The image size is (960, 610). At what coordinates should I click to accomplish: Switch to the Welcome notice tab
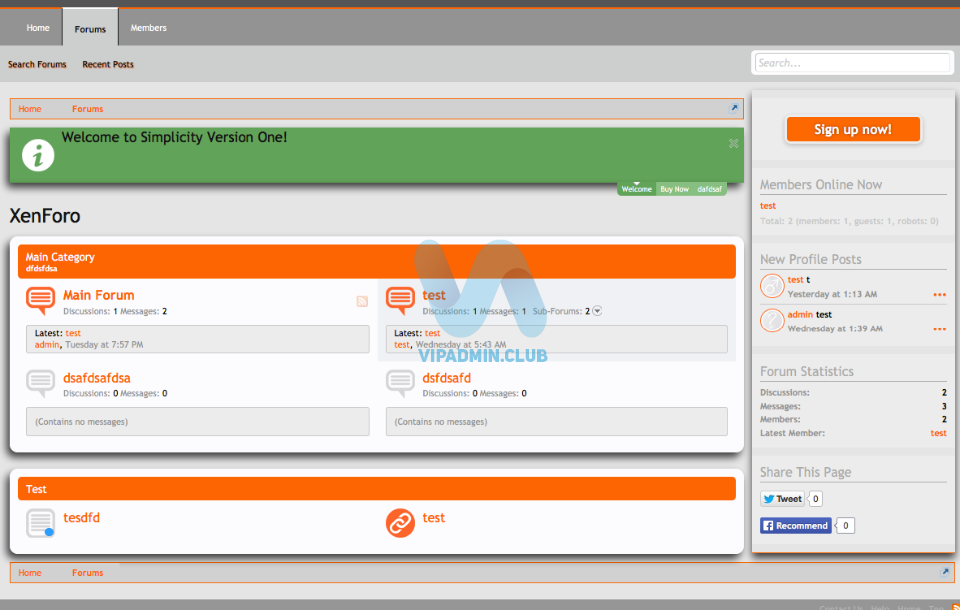pyautogui.click(x=637, y=189)
